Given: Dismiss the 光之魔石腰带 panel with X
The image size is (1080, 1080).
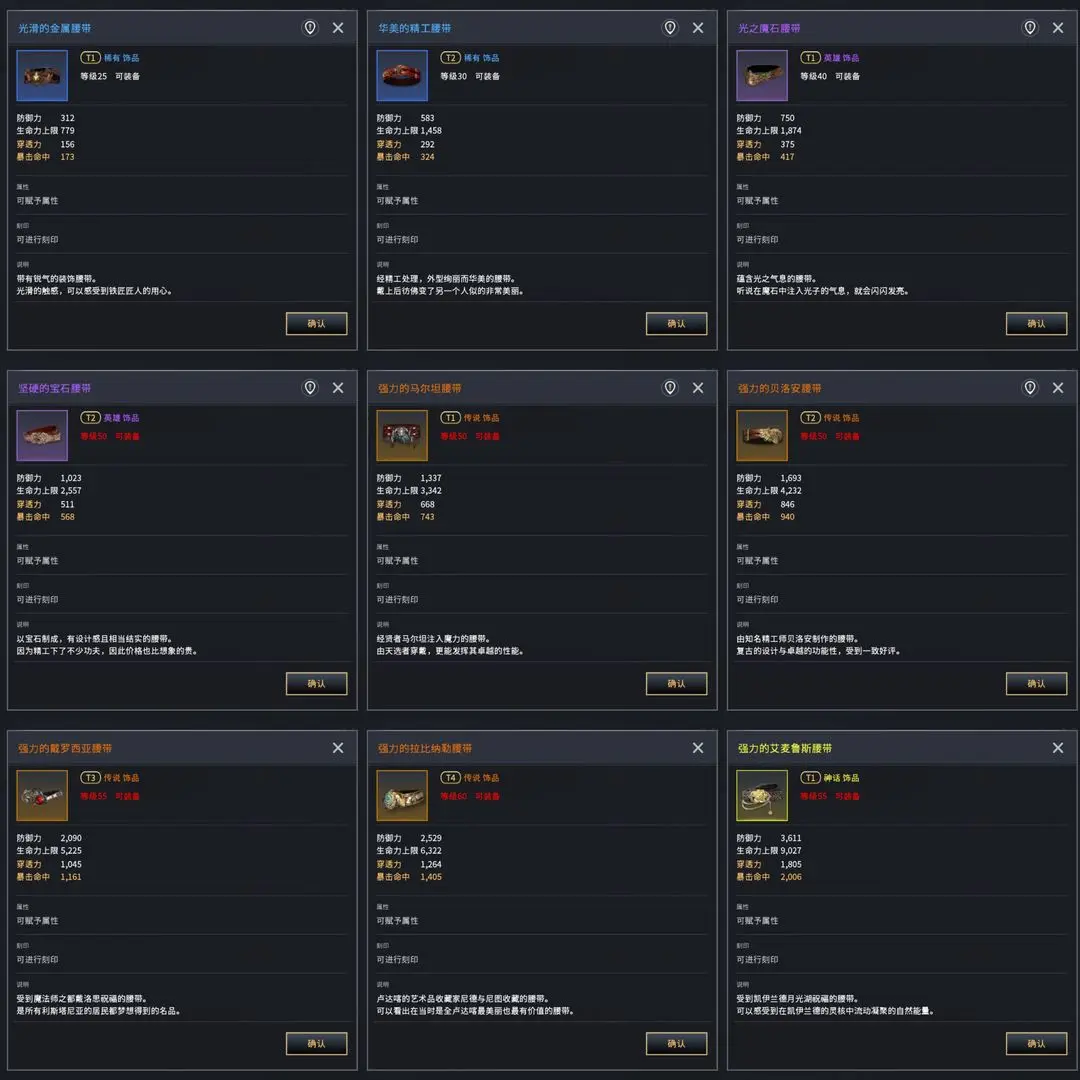Looking at the screenshot, I should [1058, 28].
